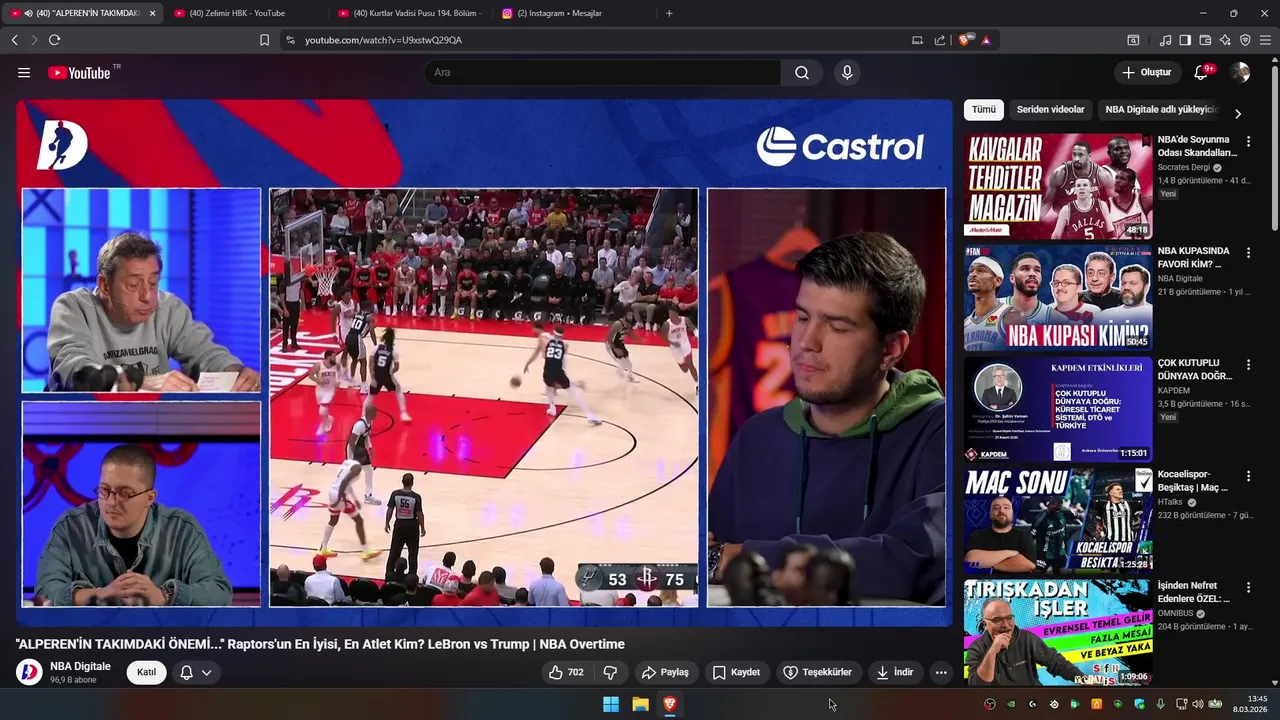1280x720 pixels.
Task: Bookmark this page with bookmark icon
Action: pyautogui.click(x=264, y=40)
